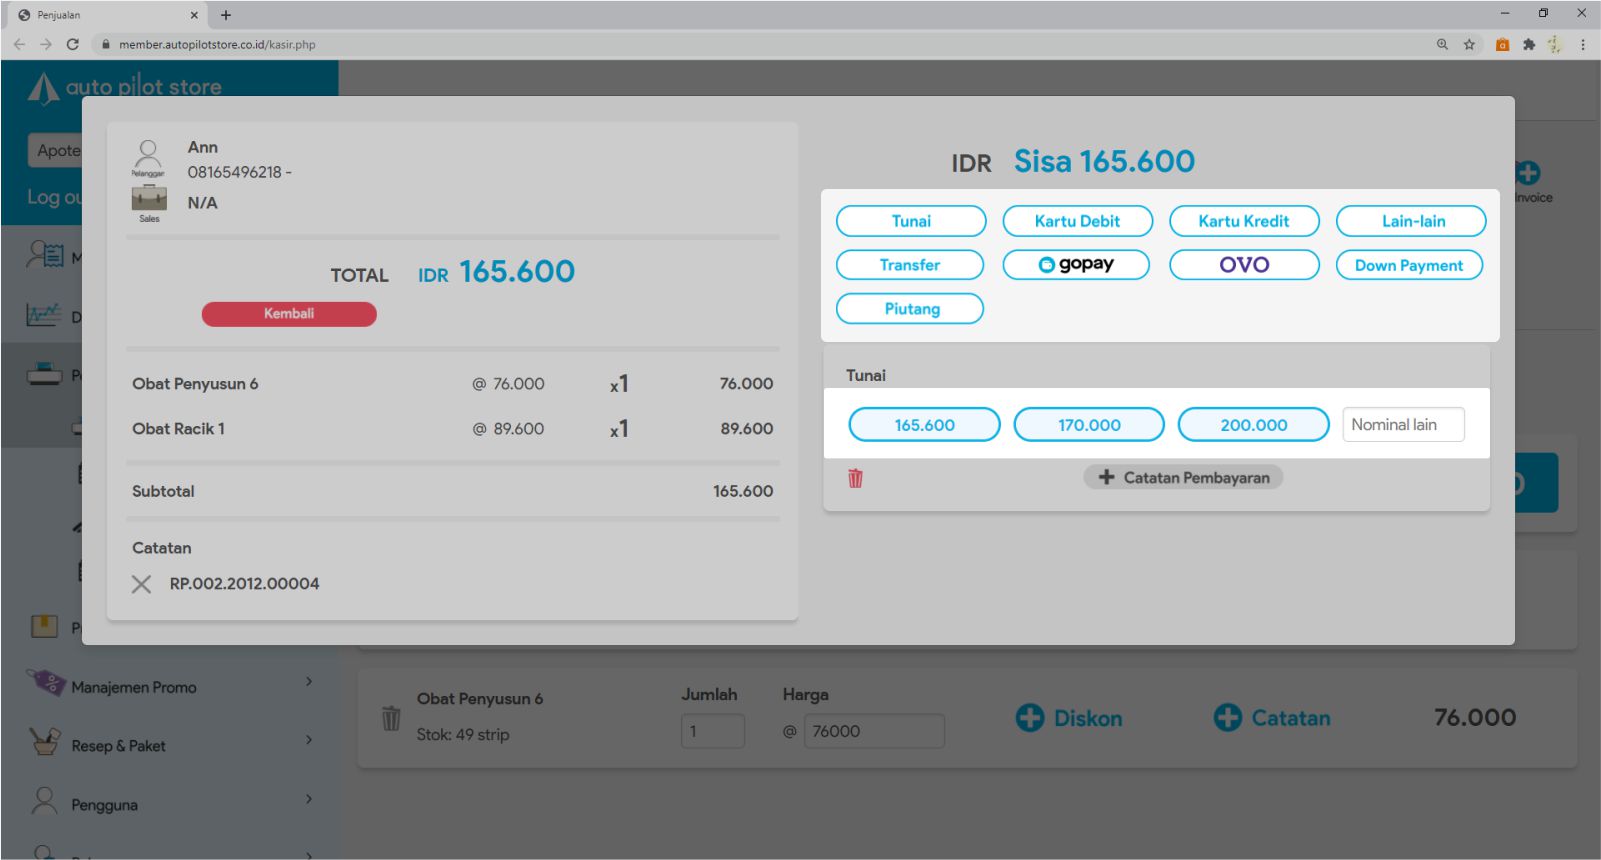Viewport: 1601px width, 860px height.
Task: Open a new browser tab
Action: click(226, 15)
